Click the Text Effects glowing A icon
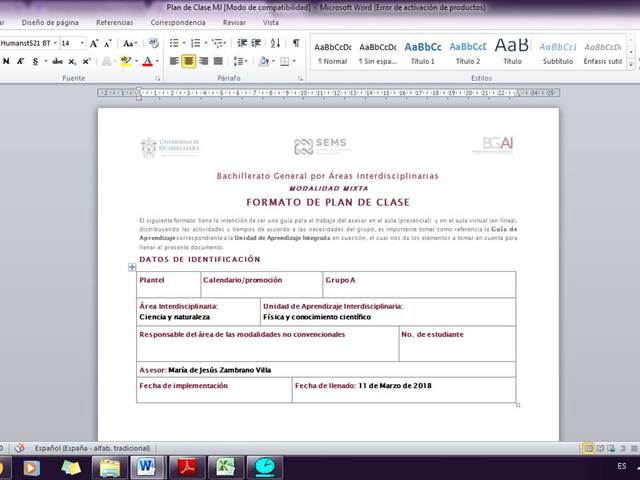The image size is (640, 480). (x=107, y=62)
